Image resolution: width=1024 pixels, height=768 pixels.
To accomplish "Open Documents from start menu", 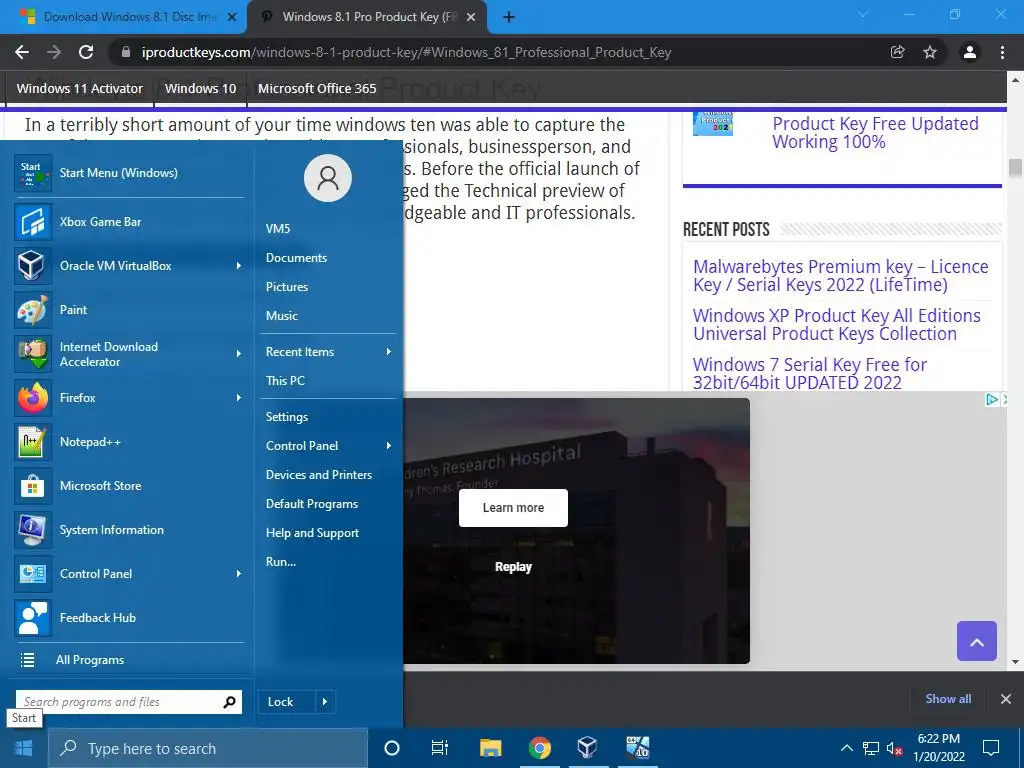I will tap(296, 258).
